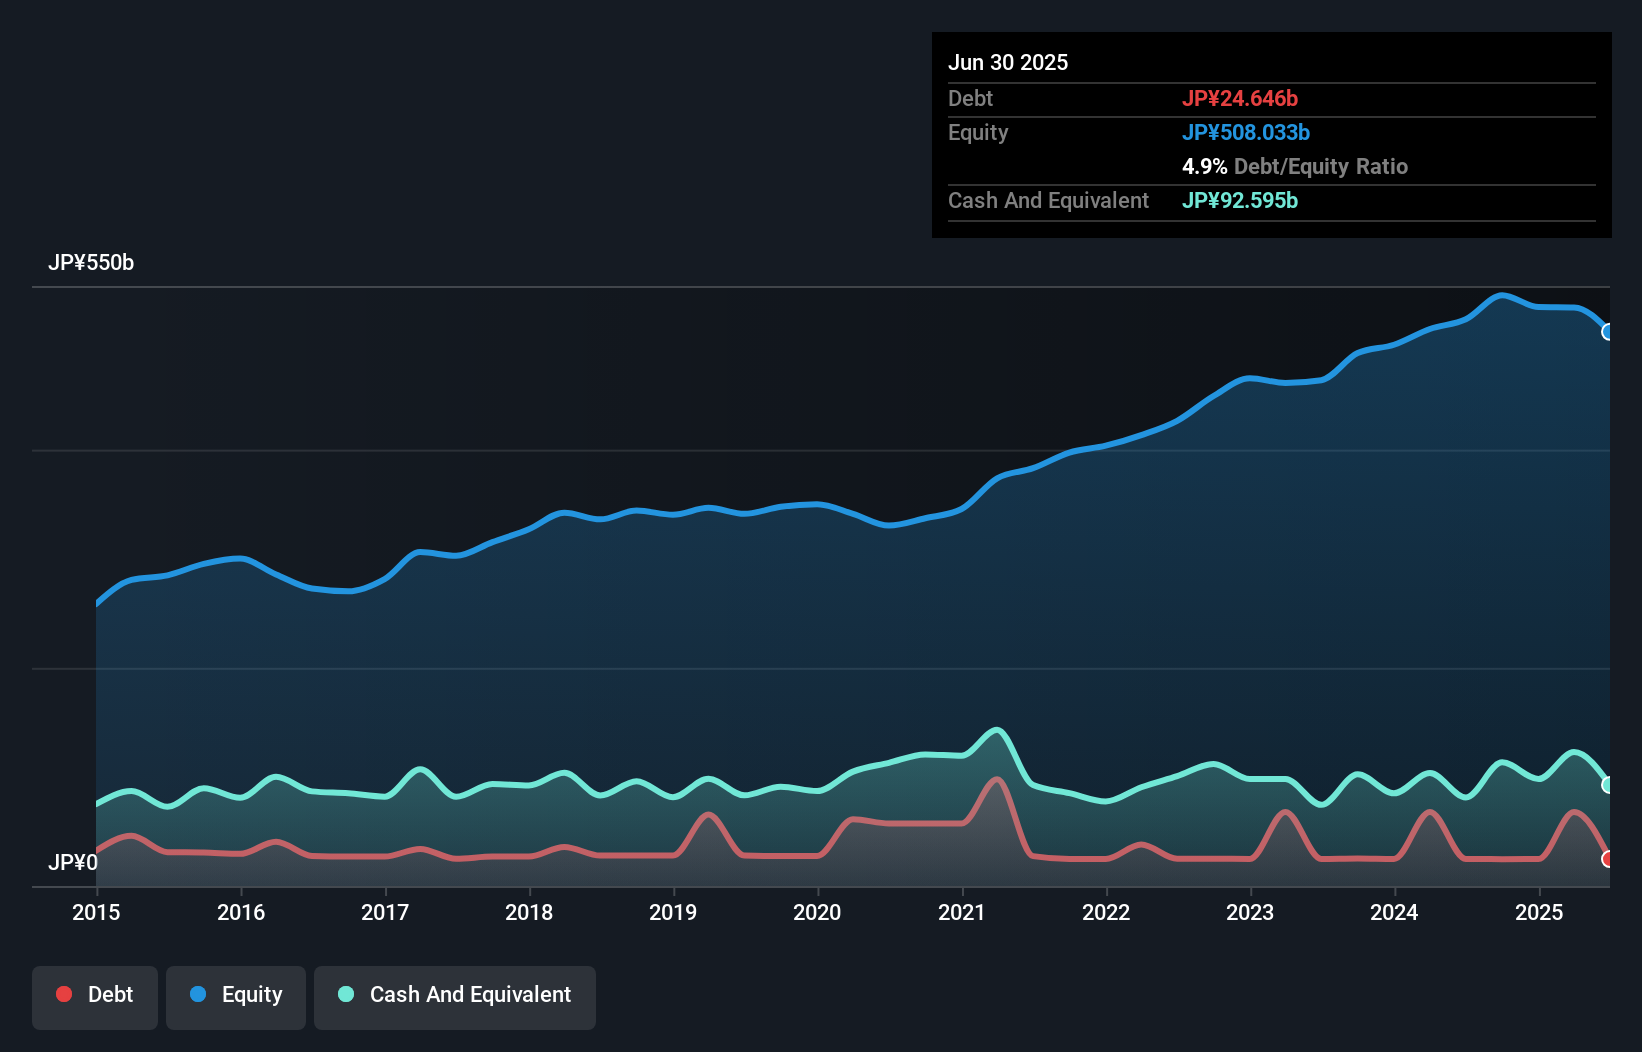The width and height of the screenshot is (1642, 1052).
Task: Click the Debt/Equity Ratio percentage in tooltip
Action: 1204,166
